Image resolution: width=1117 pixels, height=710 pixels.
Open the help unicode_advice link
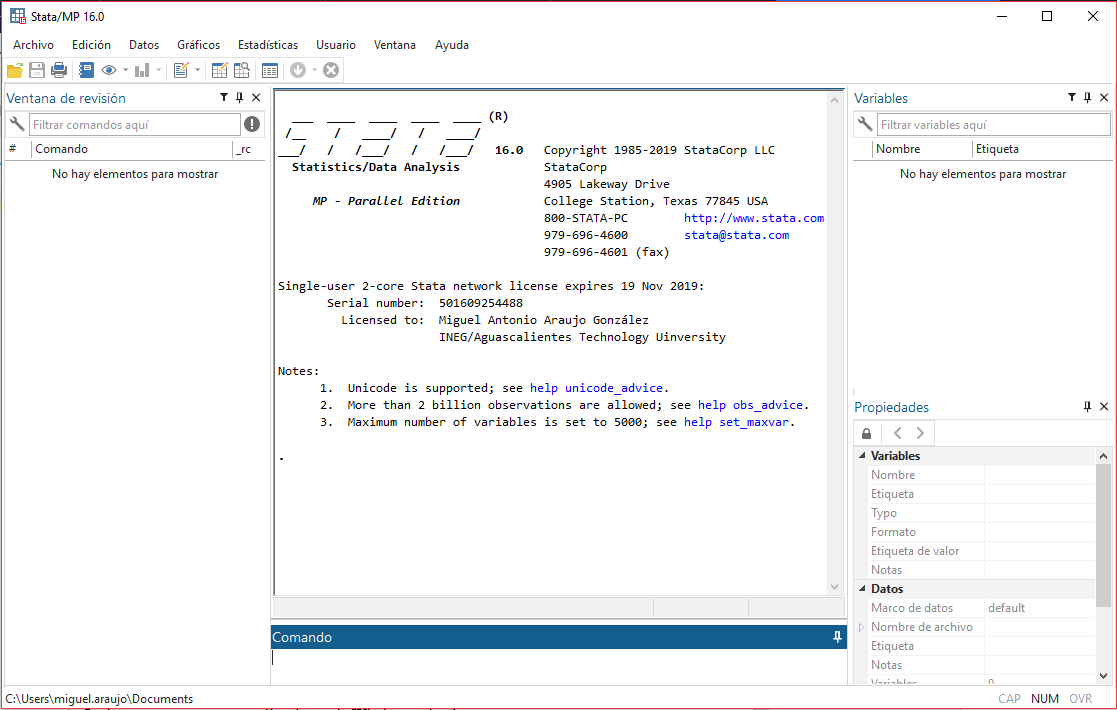coord(596,388)
